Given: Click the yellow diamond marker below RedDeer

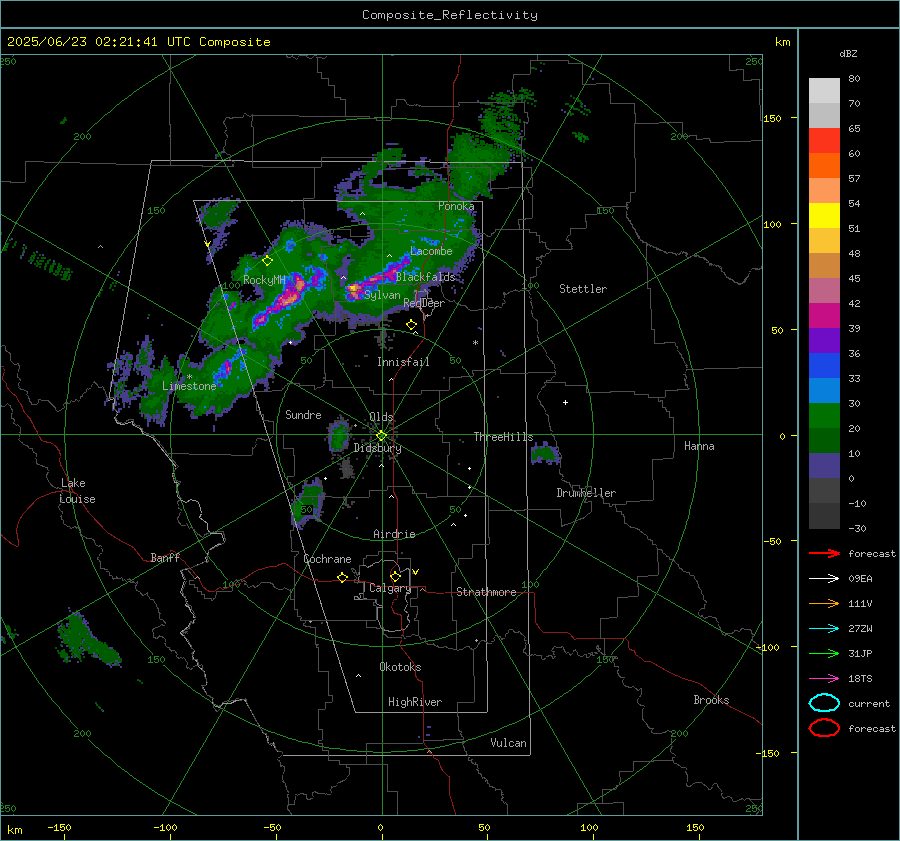Looking at the screenshot, I should coord(412,325).
